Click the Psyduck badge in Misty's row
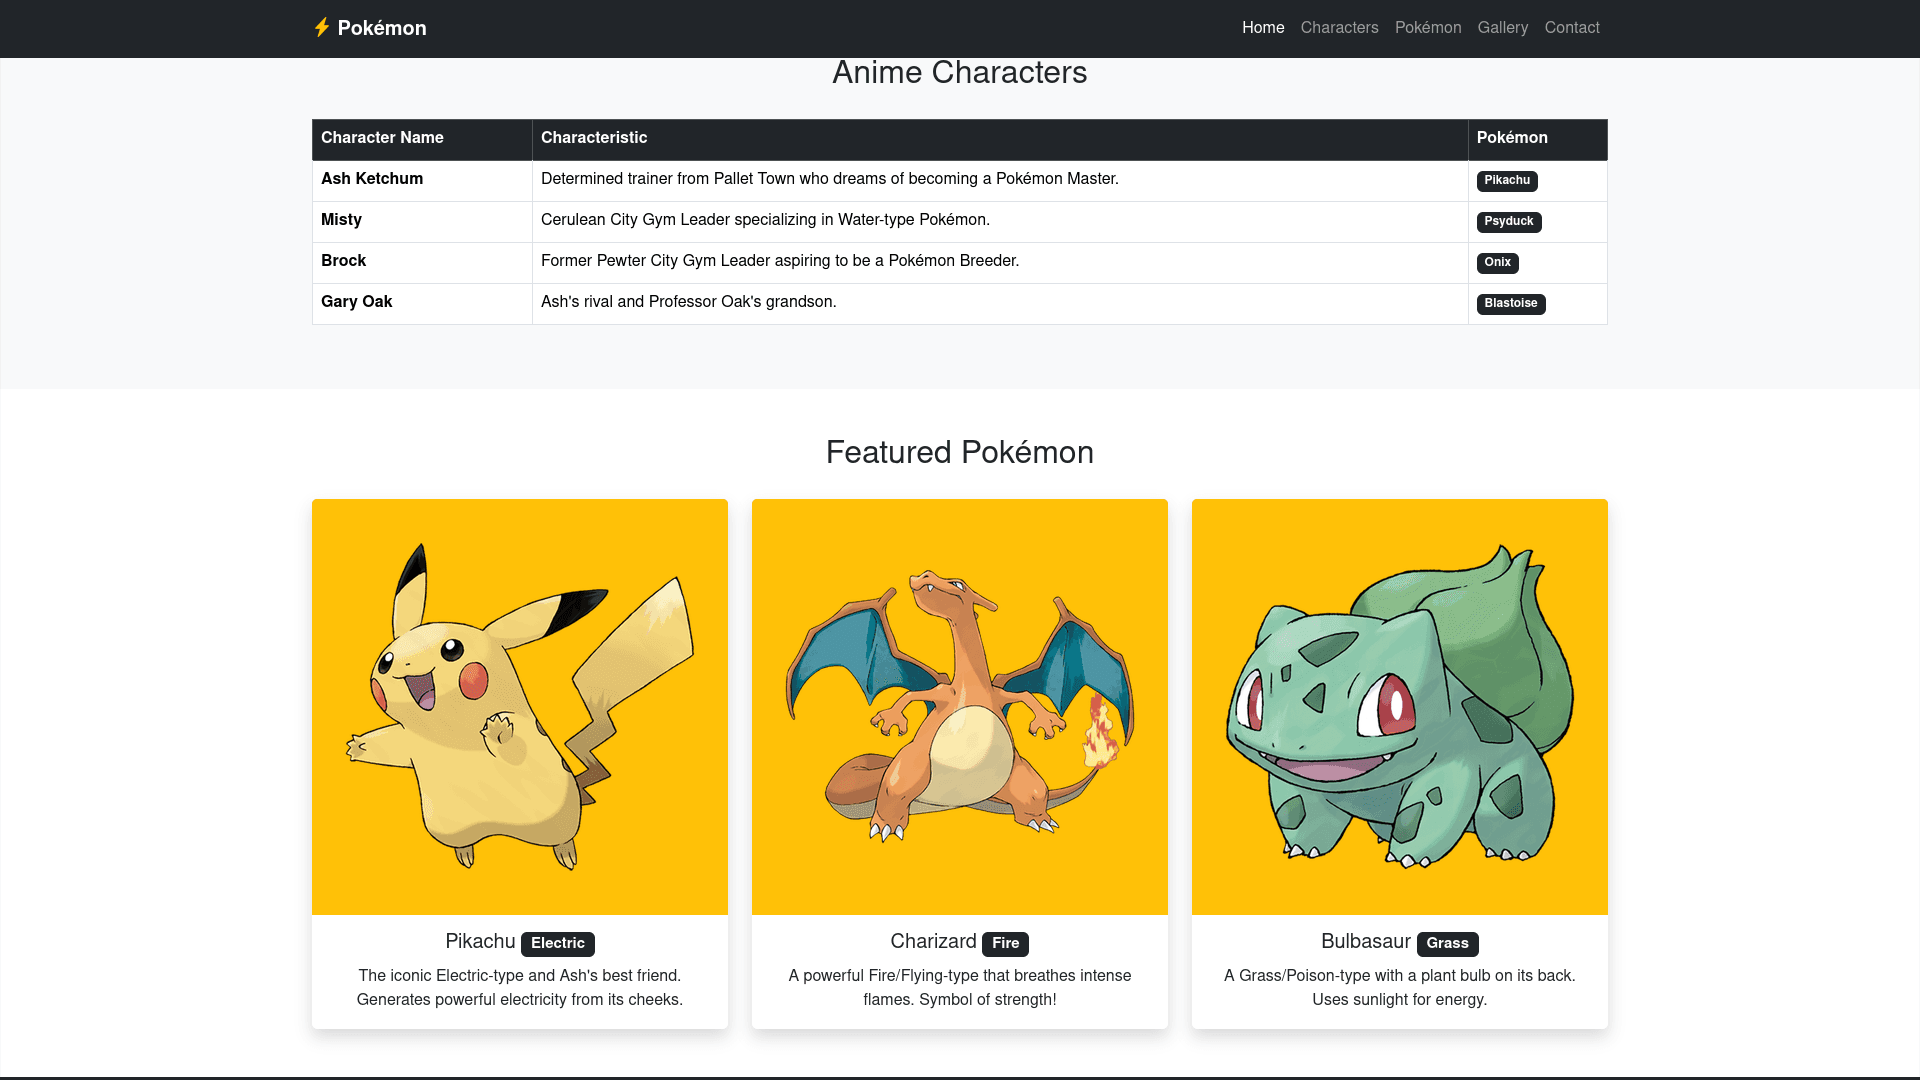1920x1080 pixels. click(1509, 222)
